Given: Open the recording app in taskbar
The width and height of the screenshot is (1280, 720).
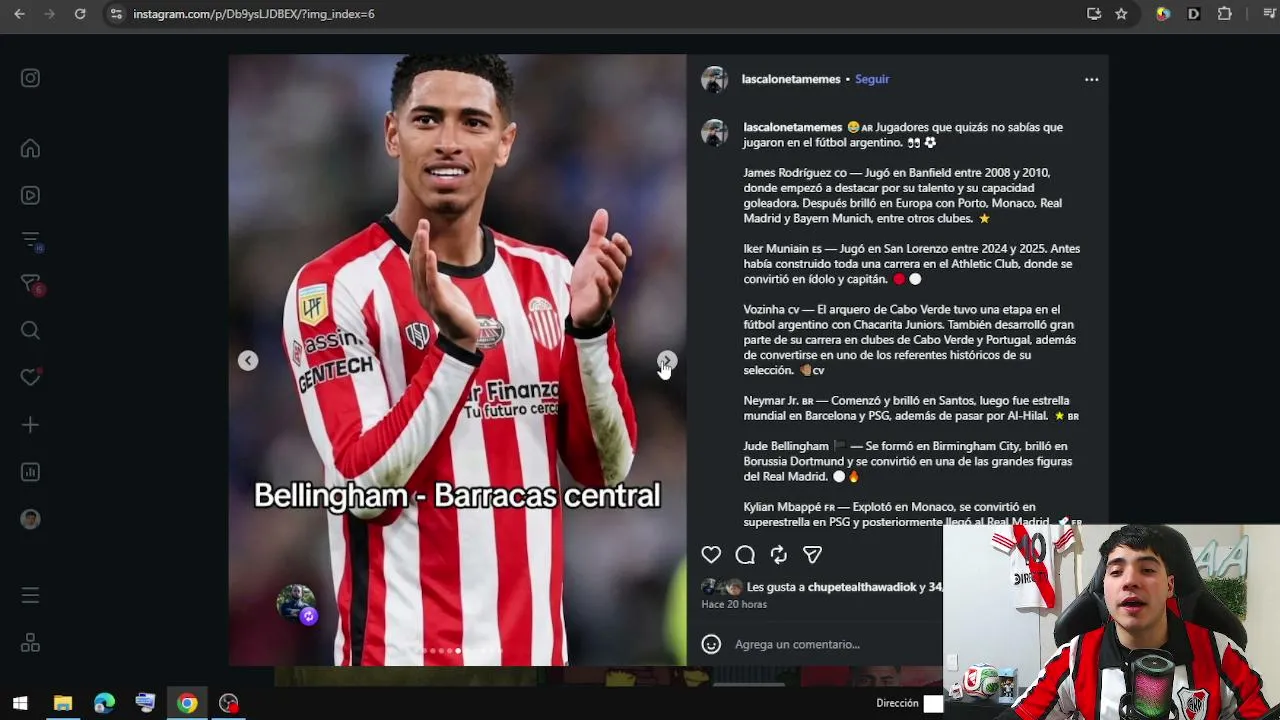Looking at the screenshot, I should point(229,703).
